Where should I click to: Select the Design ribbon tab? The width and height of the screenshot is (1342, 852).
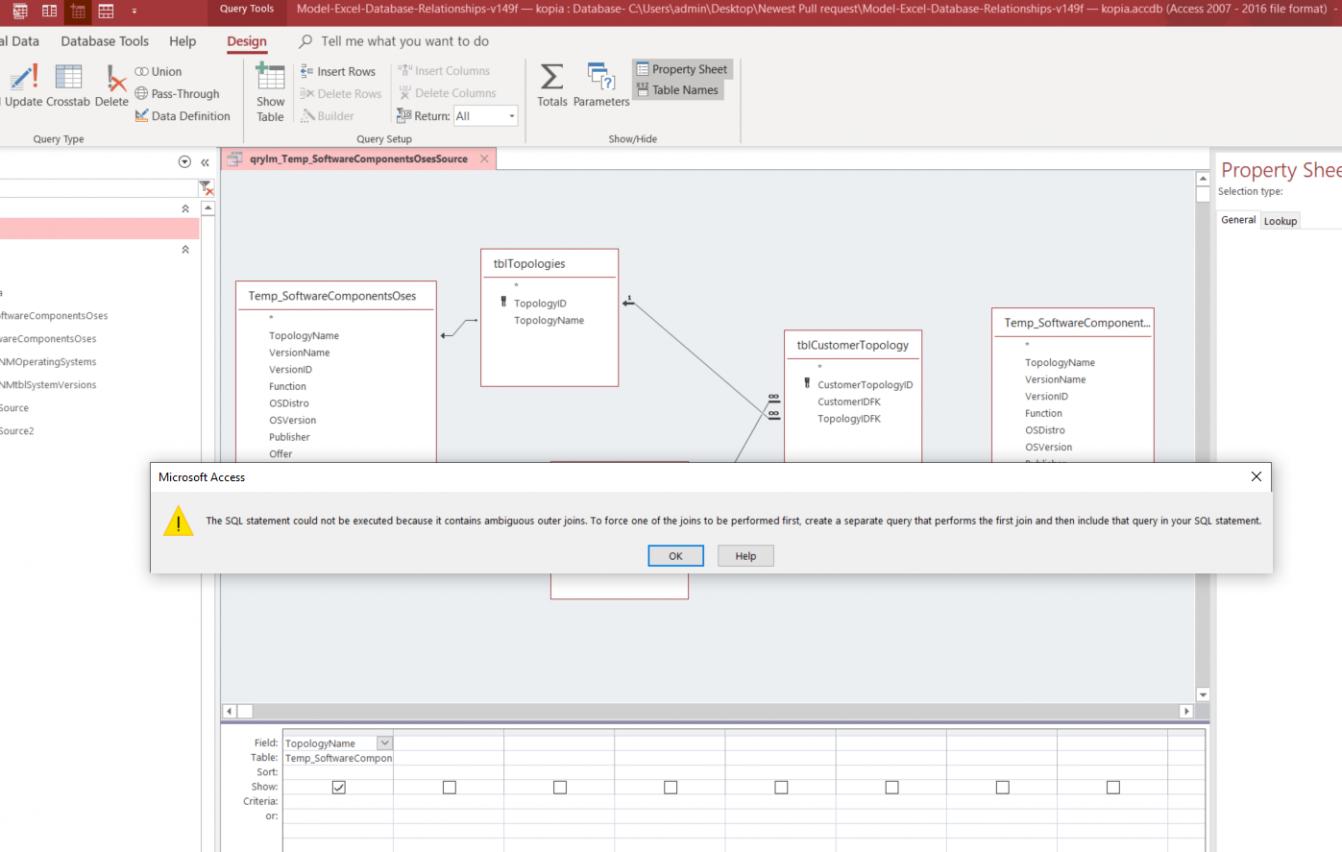pyautogui.click(x=247, y=42)
